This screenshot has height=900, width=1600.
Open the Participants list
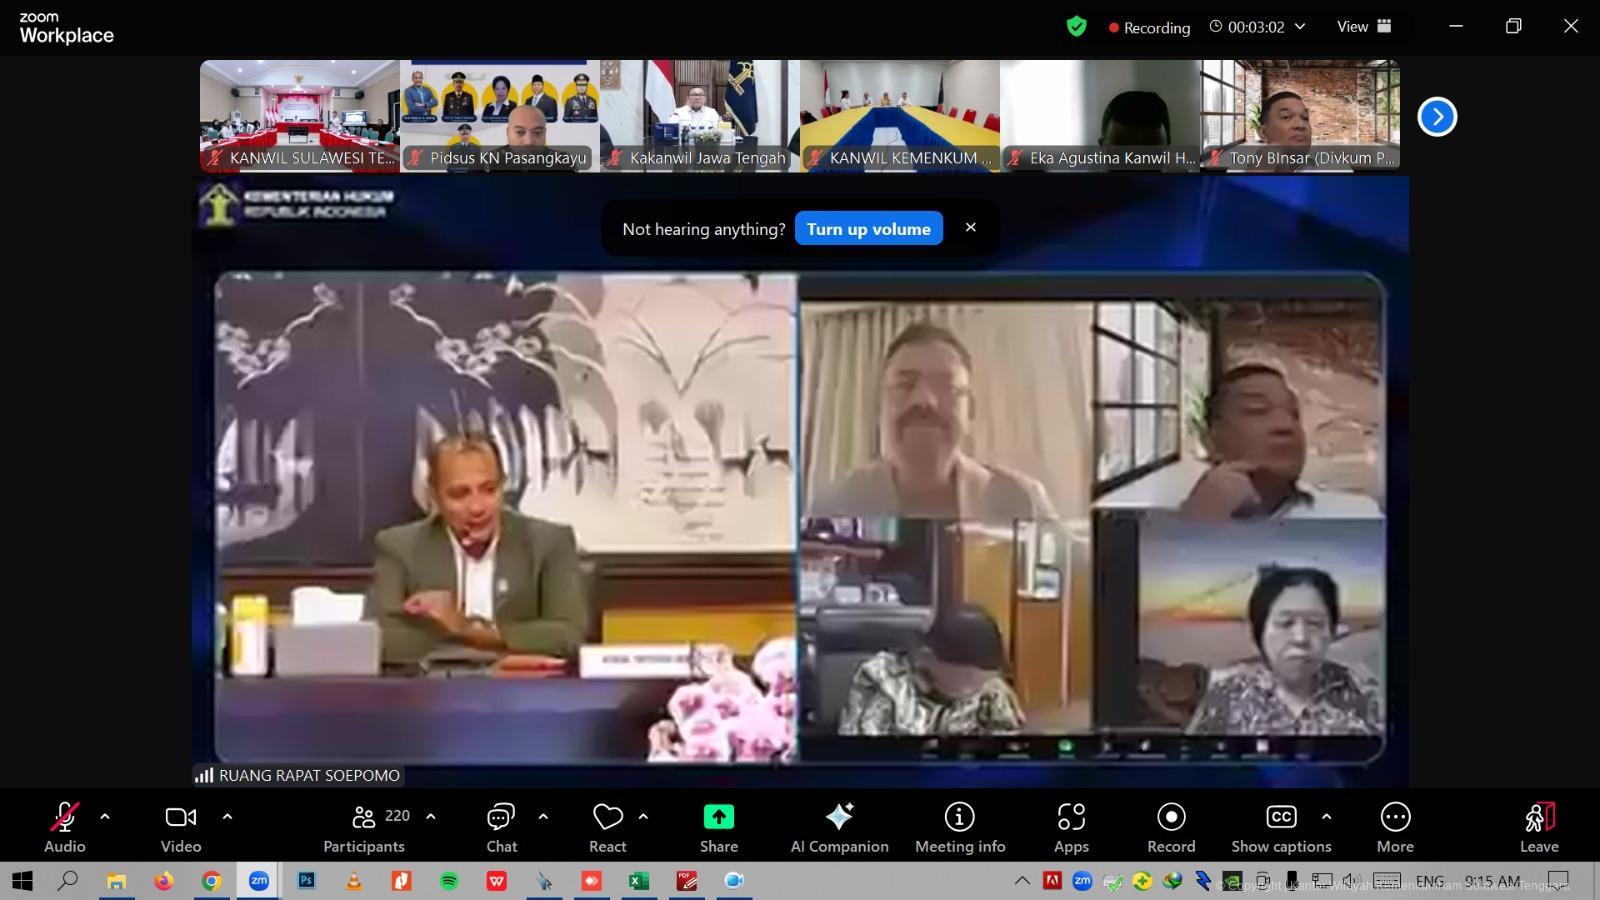(x=365, y=828)
